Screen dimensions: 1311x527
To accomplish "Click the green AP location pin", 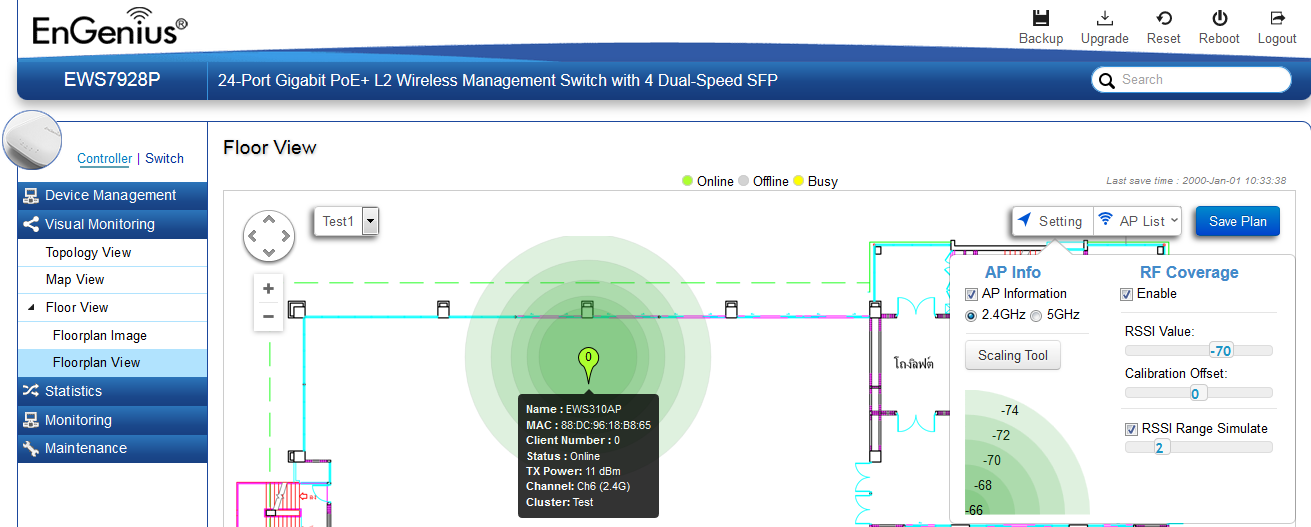I will (x=588, y=365).
